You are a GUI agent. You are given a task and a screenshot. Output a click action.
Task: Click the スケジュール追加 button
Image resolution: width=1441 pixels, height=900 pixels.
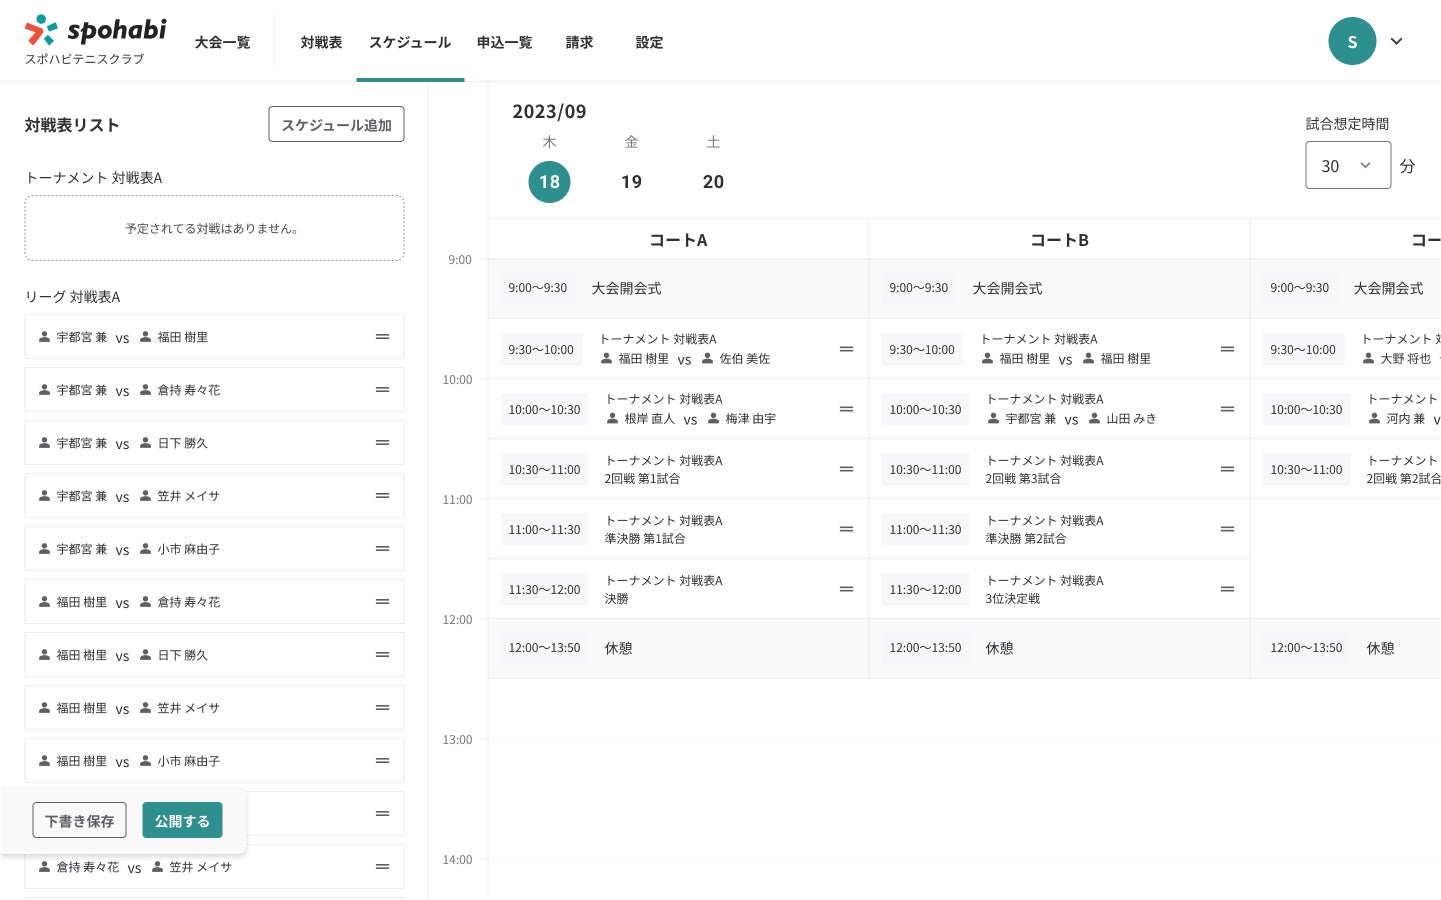(x=336, y=125)
